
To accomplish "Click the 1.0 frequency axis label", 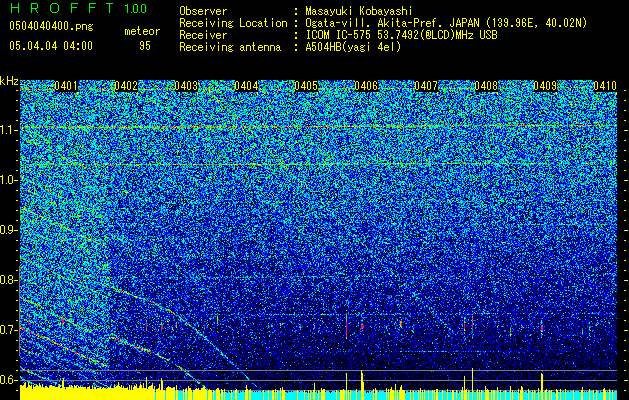I will (x=9, y=180).
